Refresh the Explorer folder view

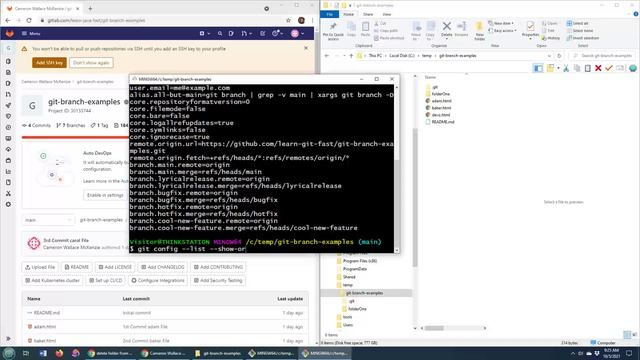click(x=559, y=56)
